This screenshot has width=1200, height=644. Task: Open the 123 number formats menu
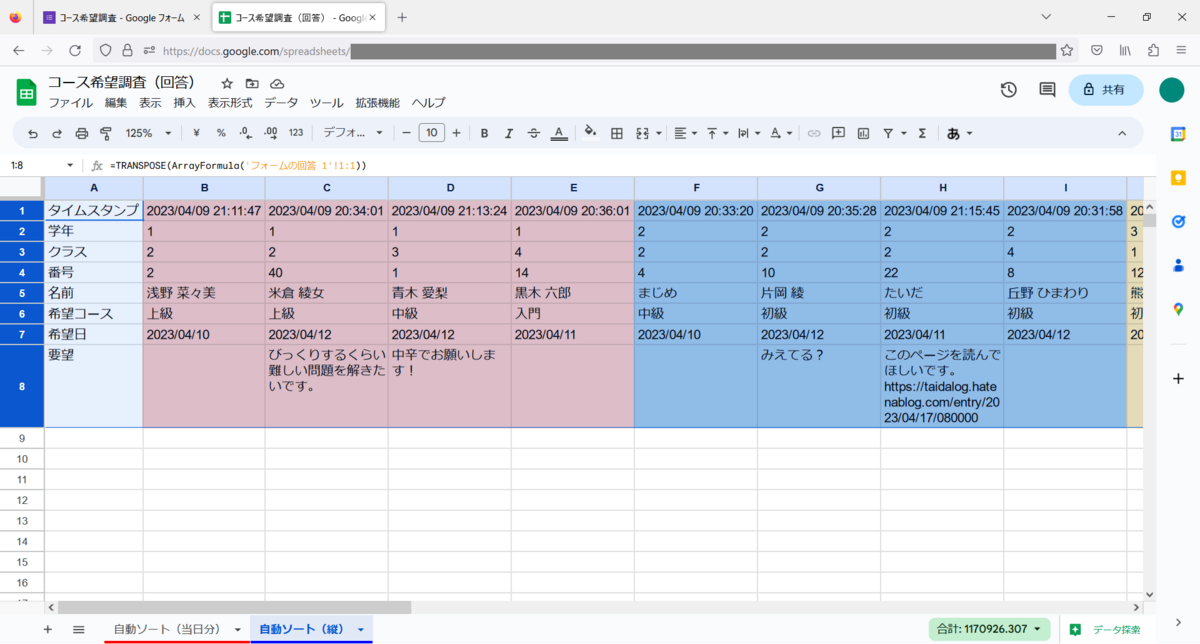[296, 133]
